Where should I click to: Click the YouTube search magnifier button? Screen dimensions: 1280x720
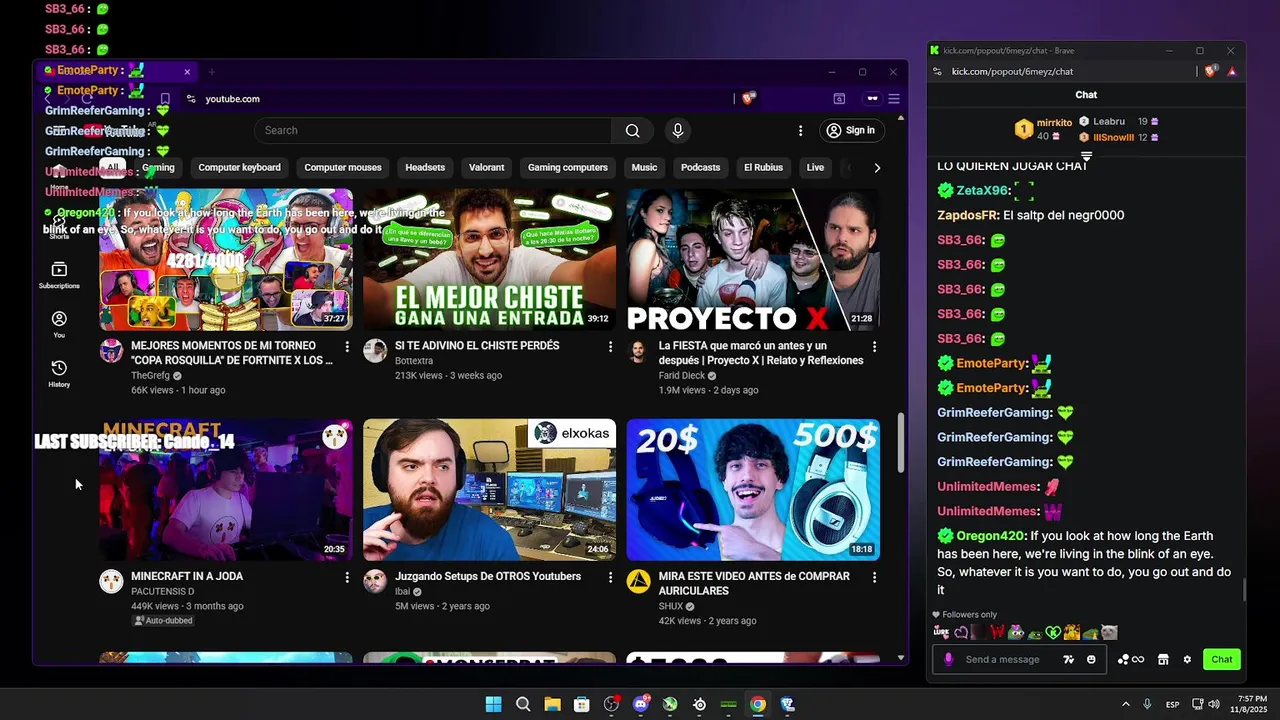pos(632,130)
